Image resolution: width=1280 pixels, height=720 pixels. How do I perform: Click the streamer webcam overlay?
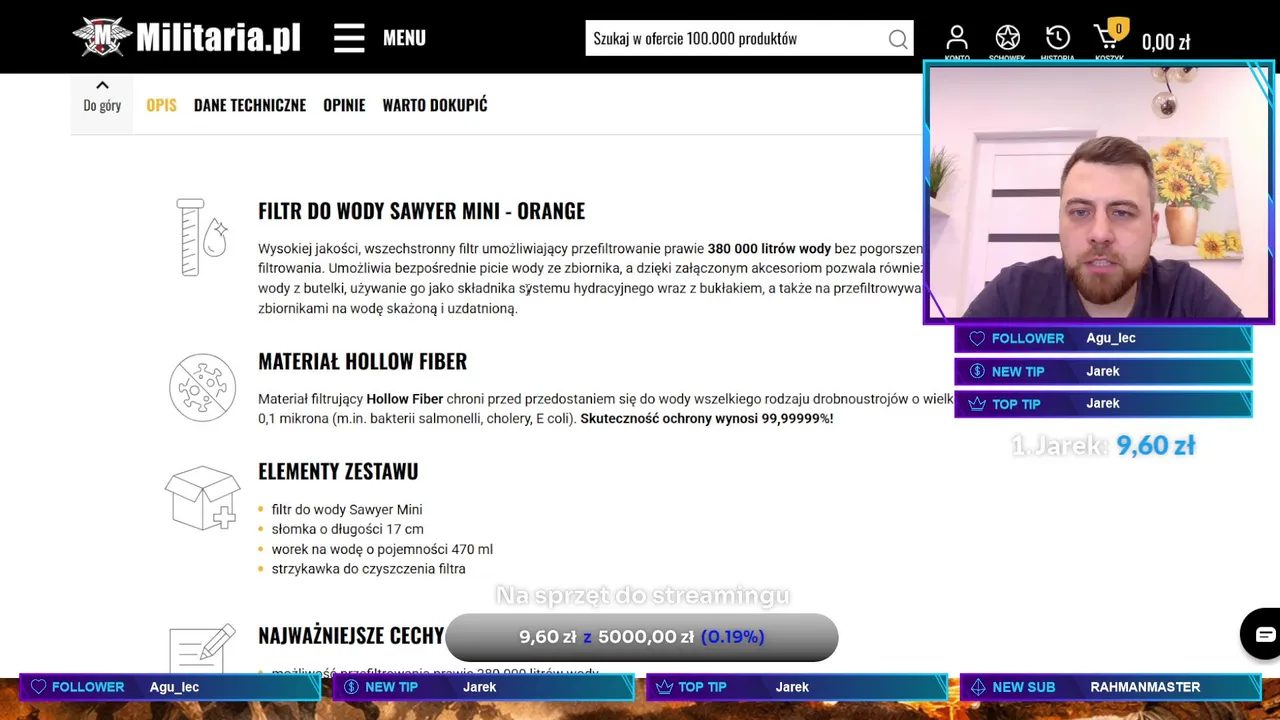click(1099, 193)
